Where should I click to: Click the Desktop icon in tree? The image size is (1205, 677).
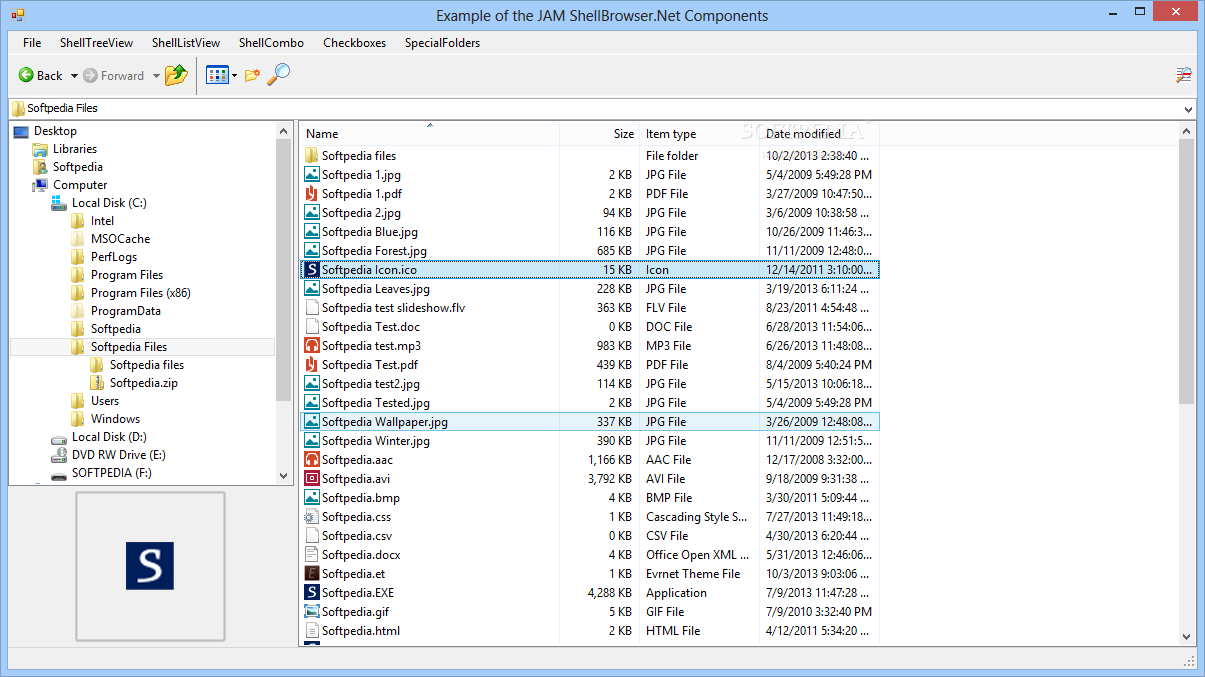point(21,131)
